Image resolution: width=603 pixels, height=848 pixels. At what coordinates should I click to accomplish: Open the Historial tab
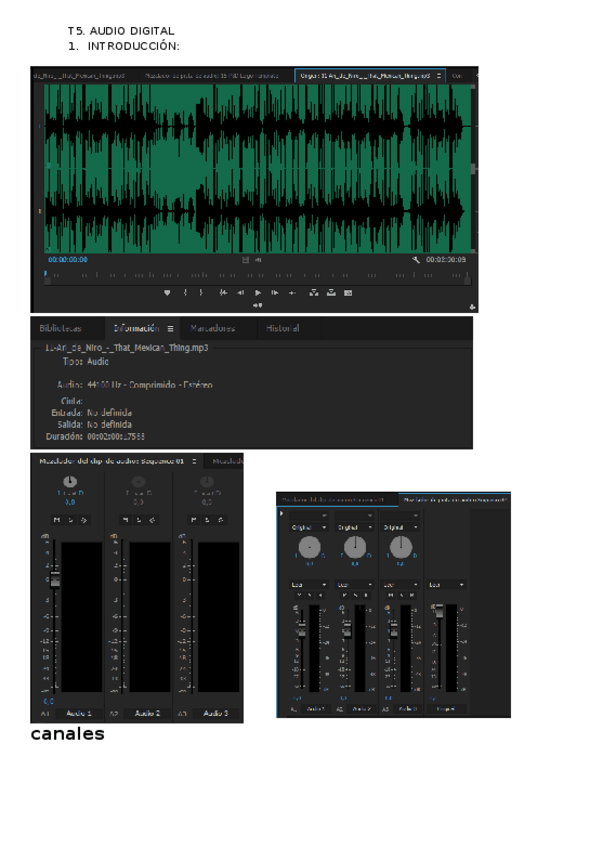click(x=282, y=328)
